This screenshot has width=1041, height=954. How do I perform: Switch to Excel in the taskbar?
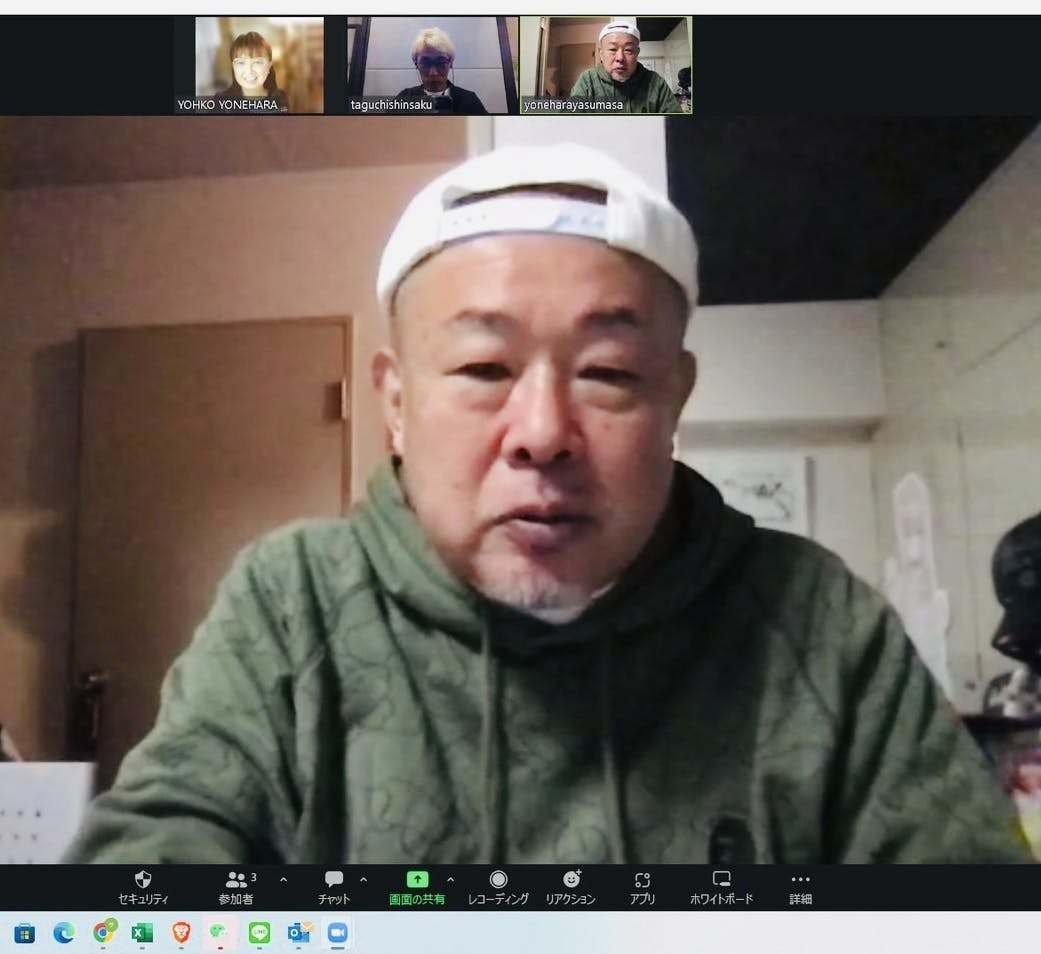click(x=142, y=933)
